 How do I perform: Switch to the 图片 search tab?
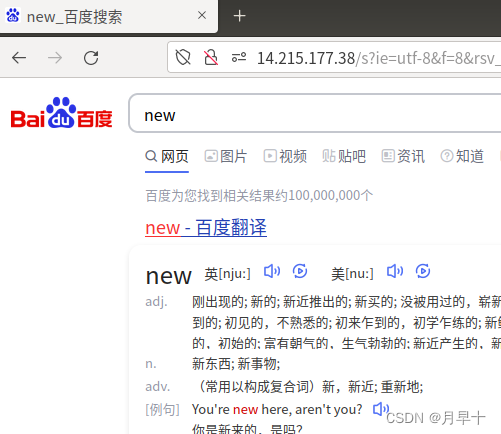pyautogui.click(x=226, y=156)
